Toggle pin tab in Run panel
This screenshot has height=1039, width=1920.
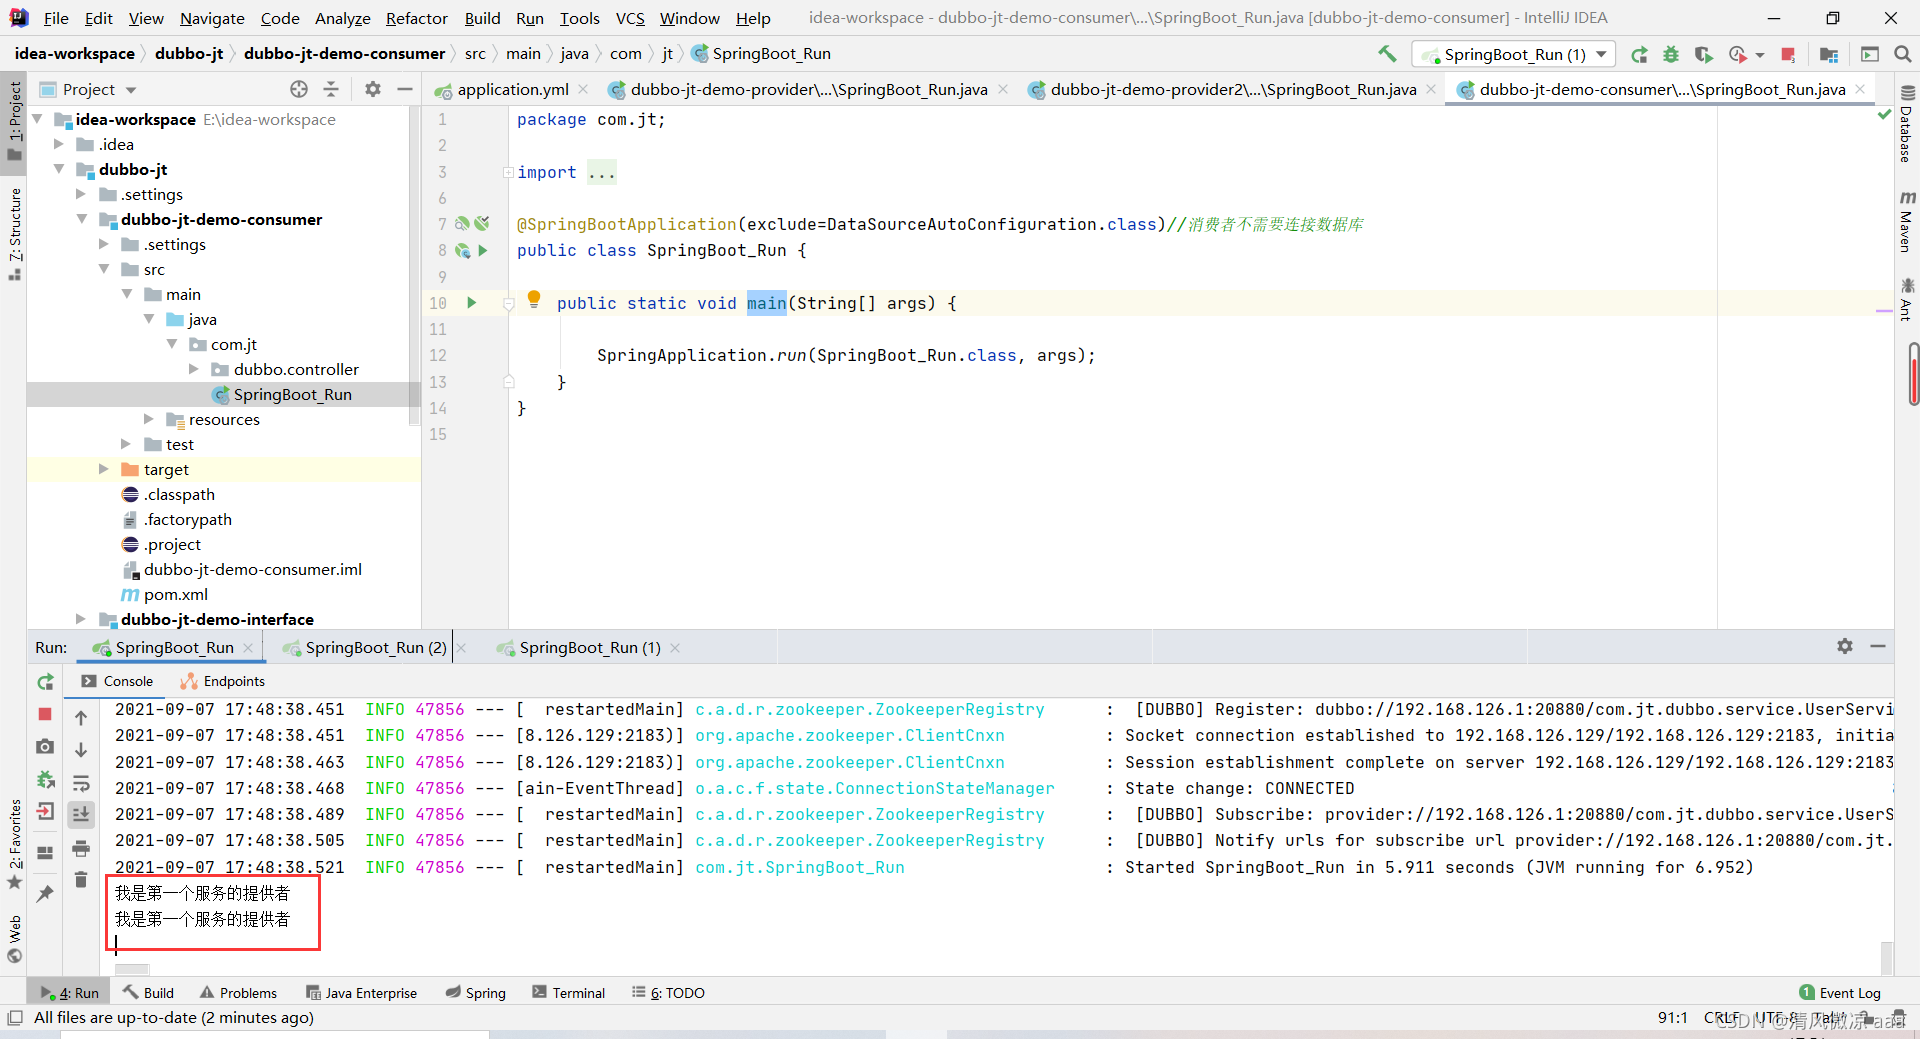click(45, 893)
